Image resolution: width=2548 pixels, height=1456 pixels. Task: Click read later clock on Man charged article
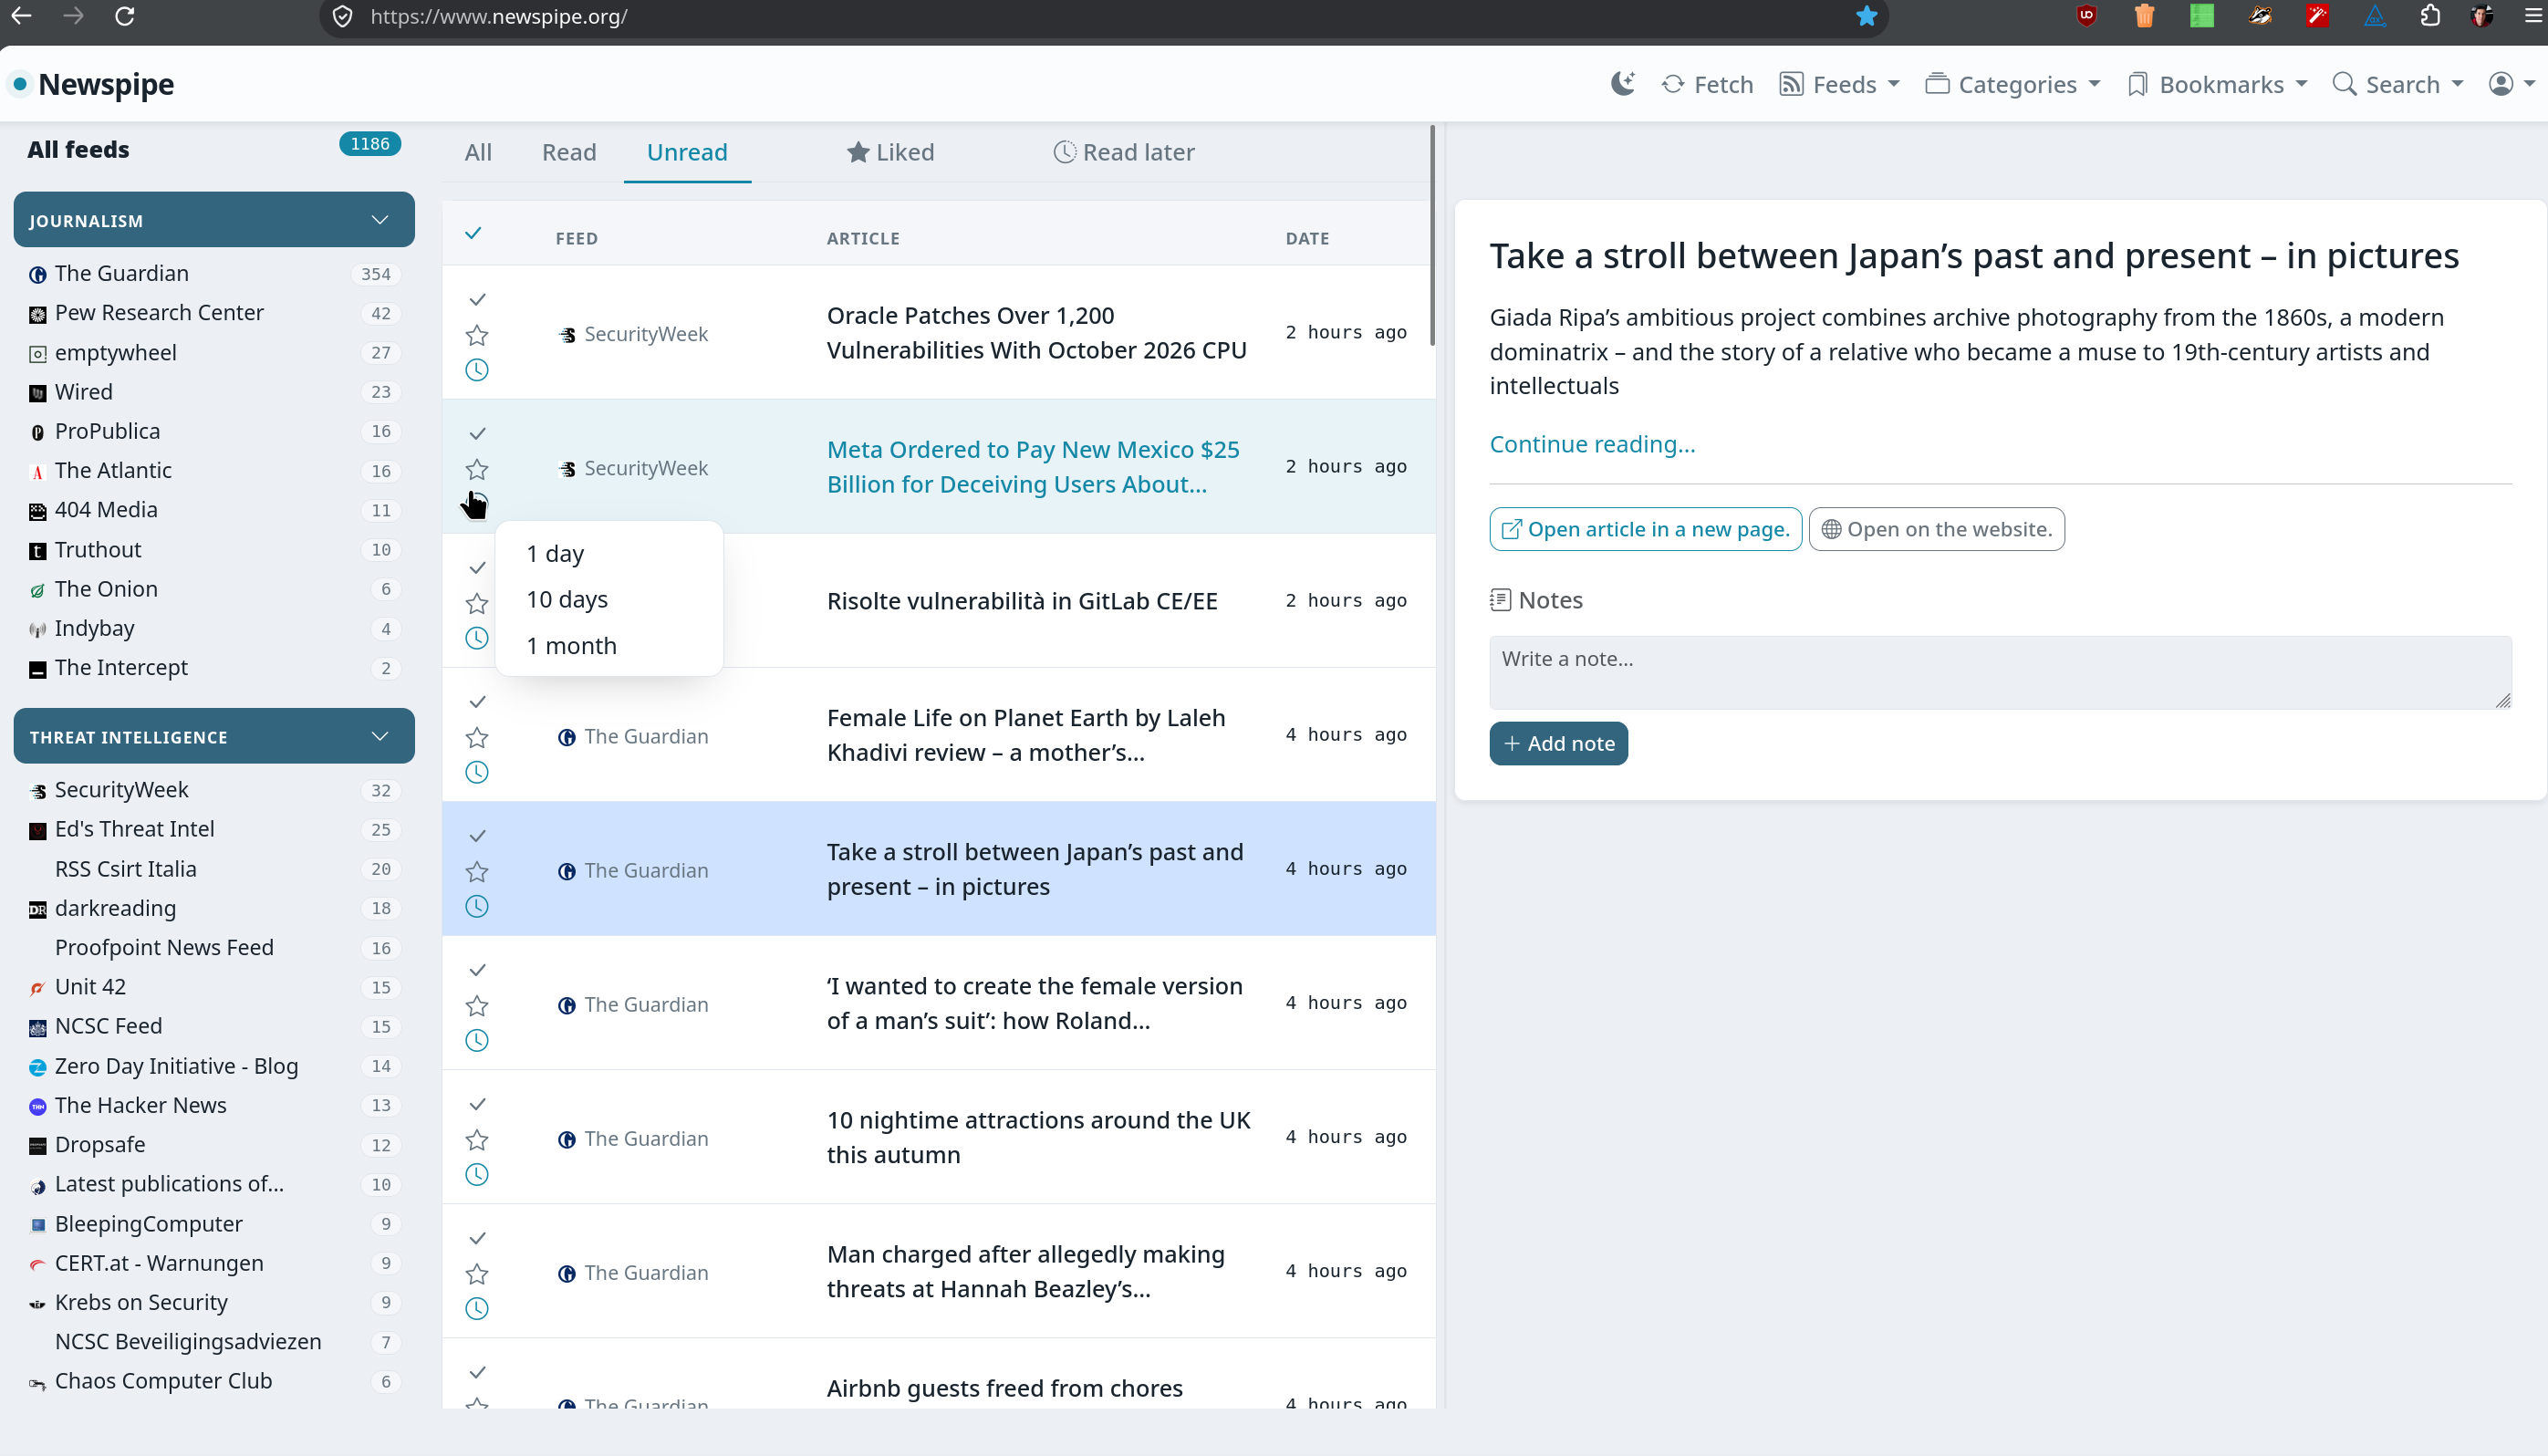pyautogui.click(x=477, y=1308)
